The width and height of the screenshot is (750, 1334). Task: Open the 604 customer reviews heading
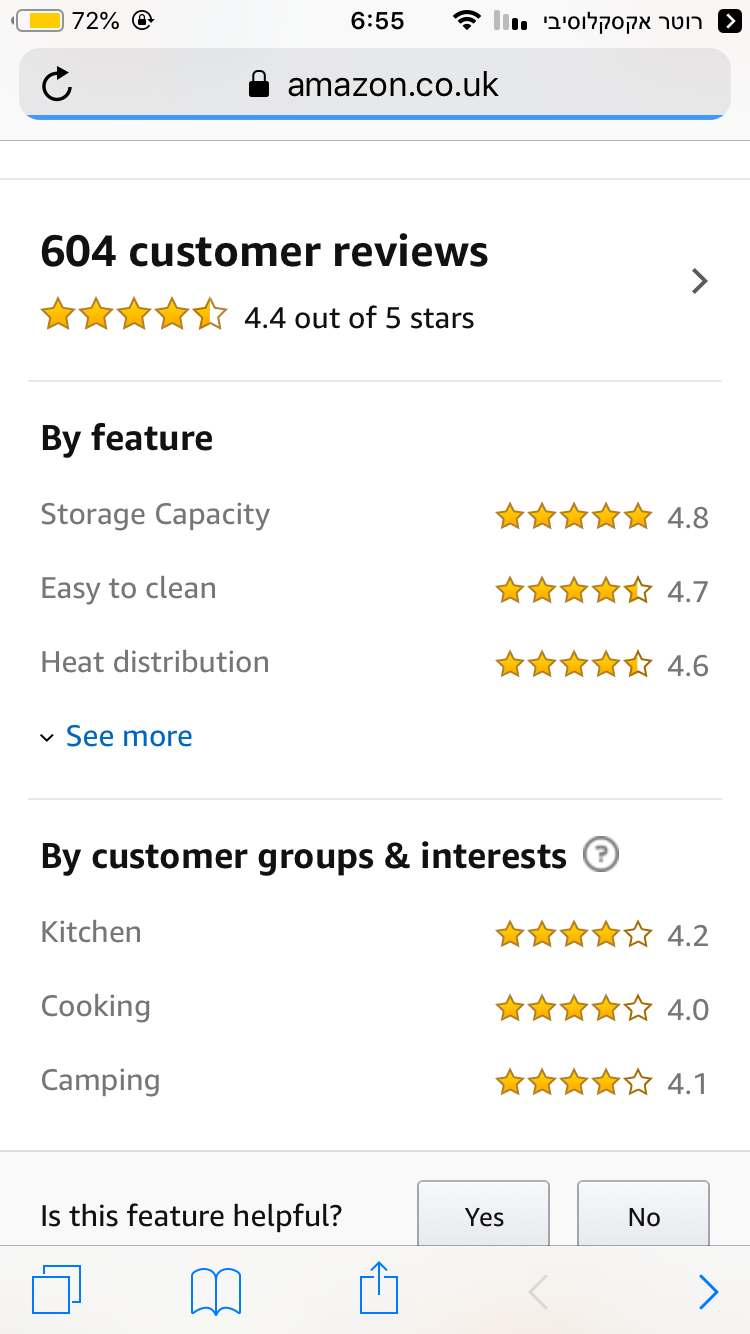264,252
